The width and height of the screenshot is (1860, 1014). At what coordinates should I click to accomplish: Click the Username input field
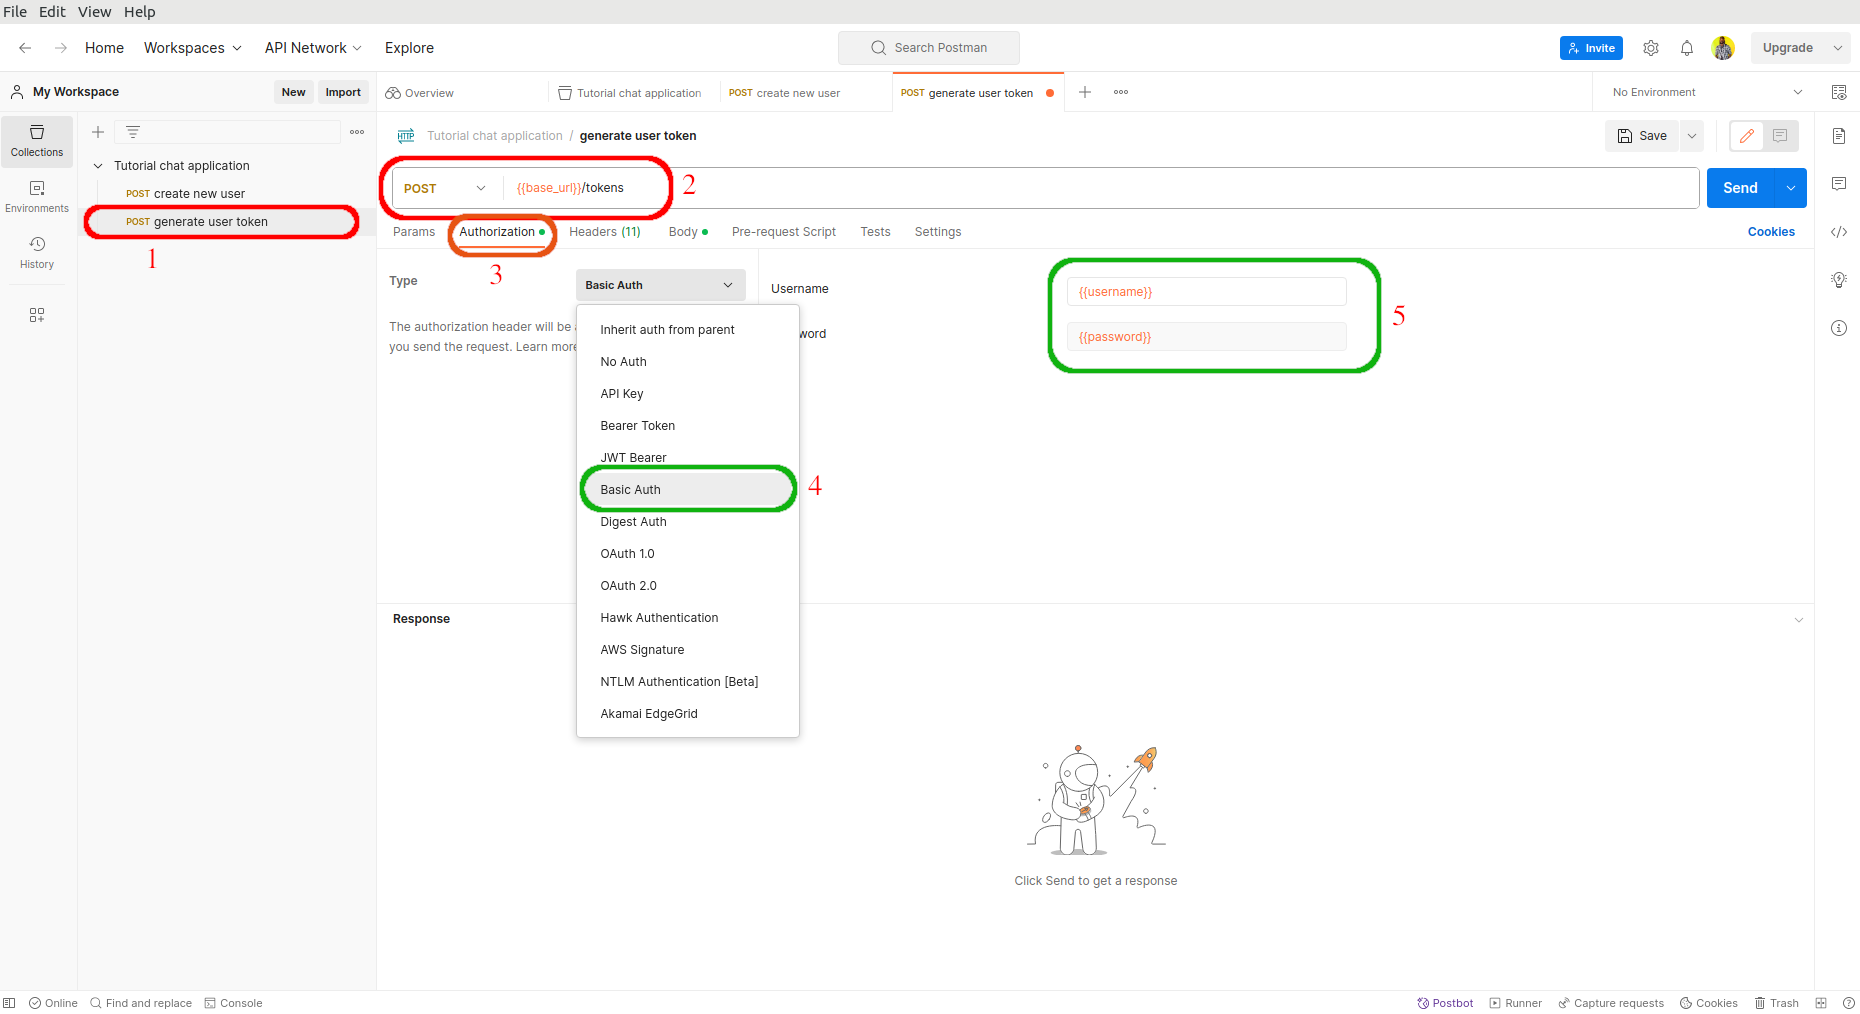click(x=1206, y=292)
